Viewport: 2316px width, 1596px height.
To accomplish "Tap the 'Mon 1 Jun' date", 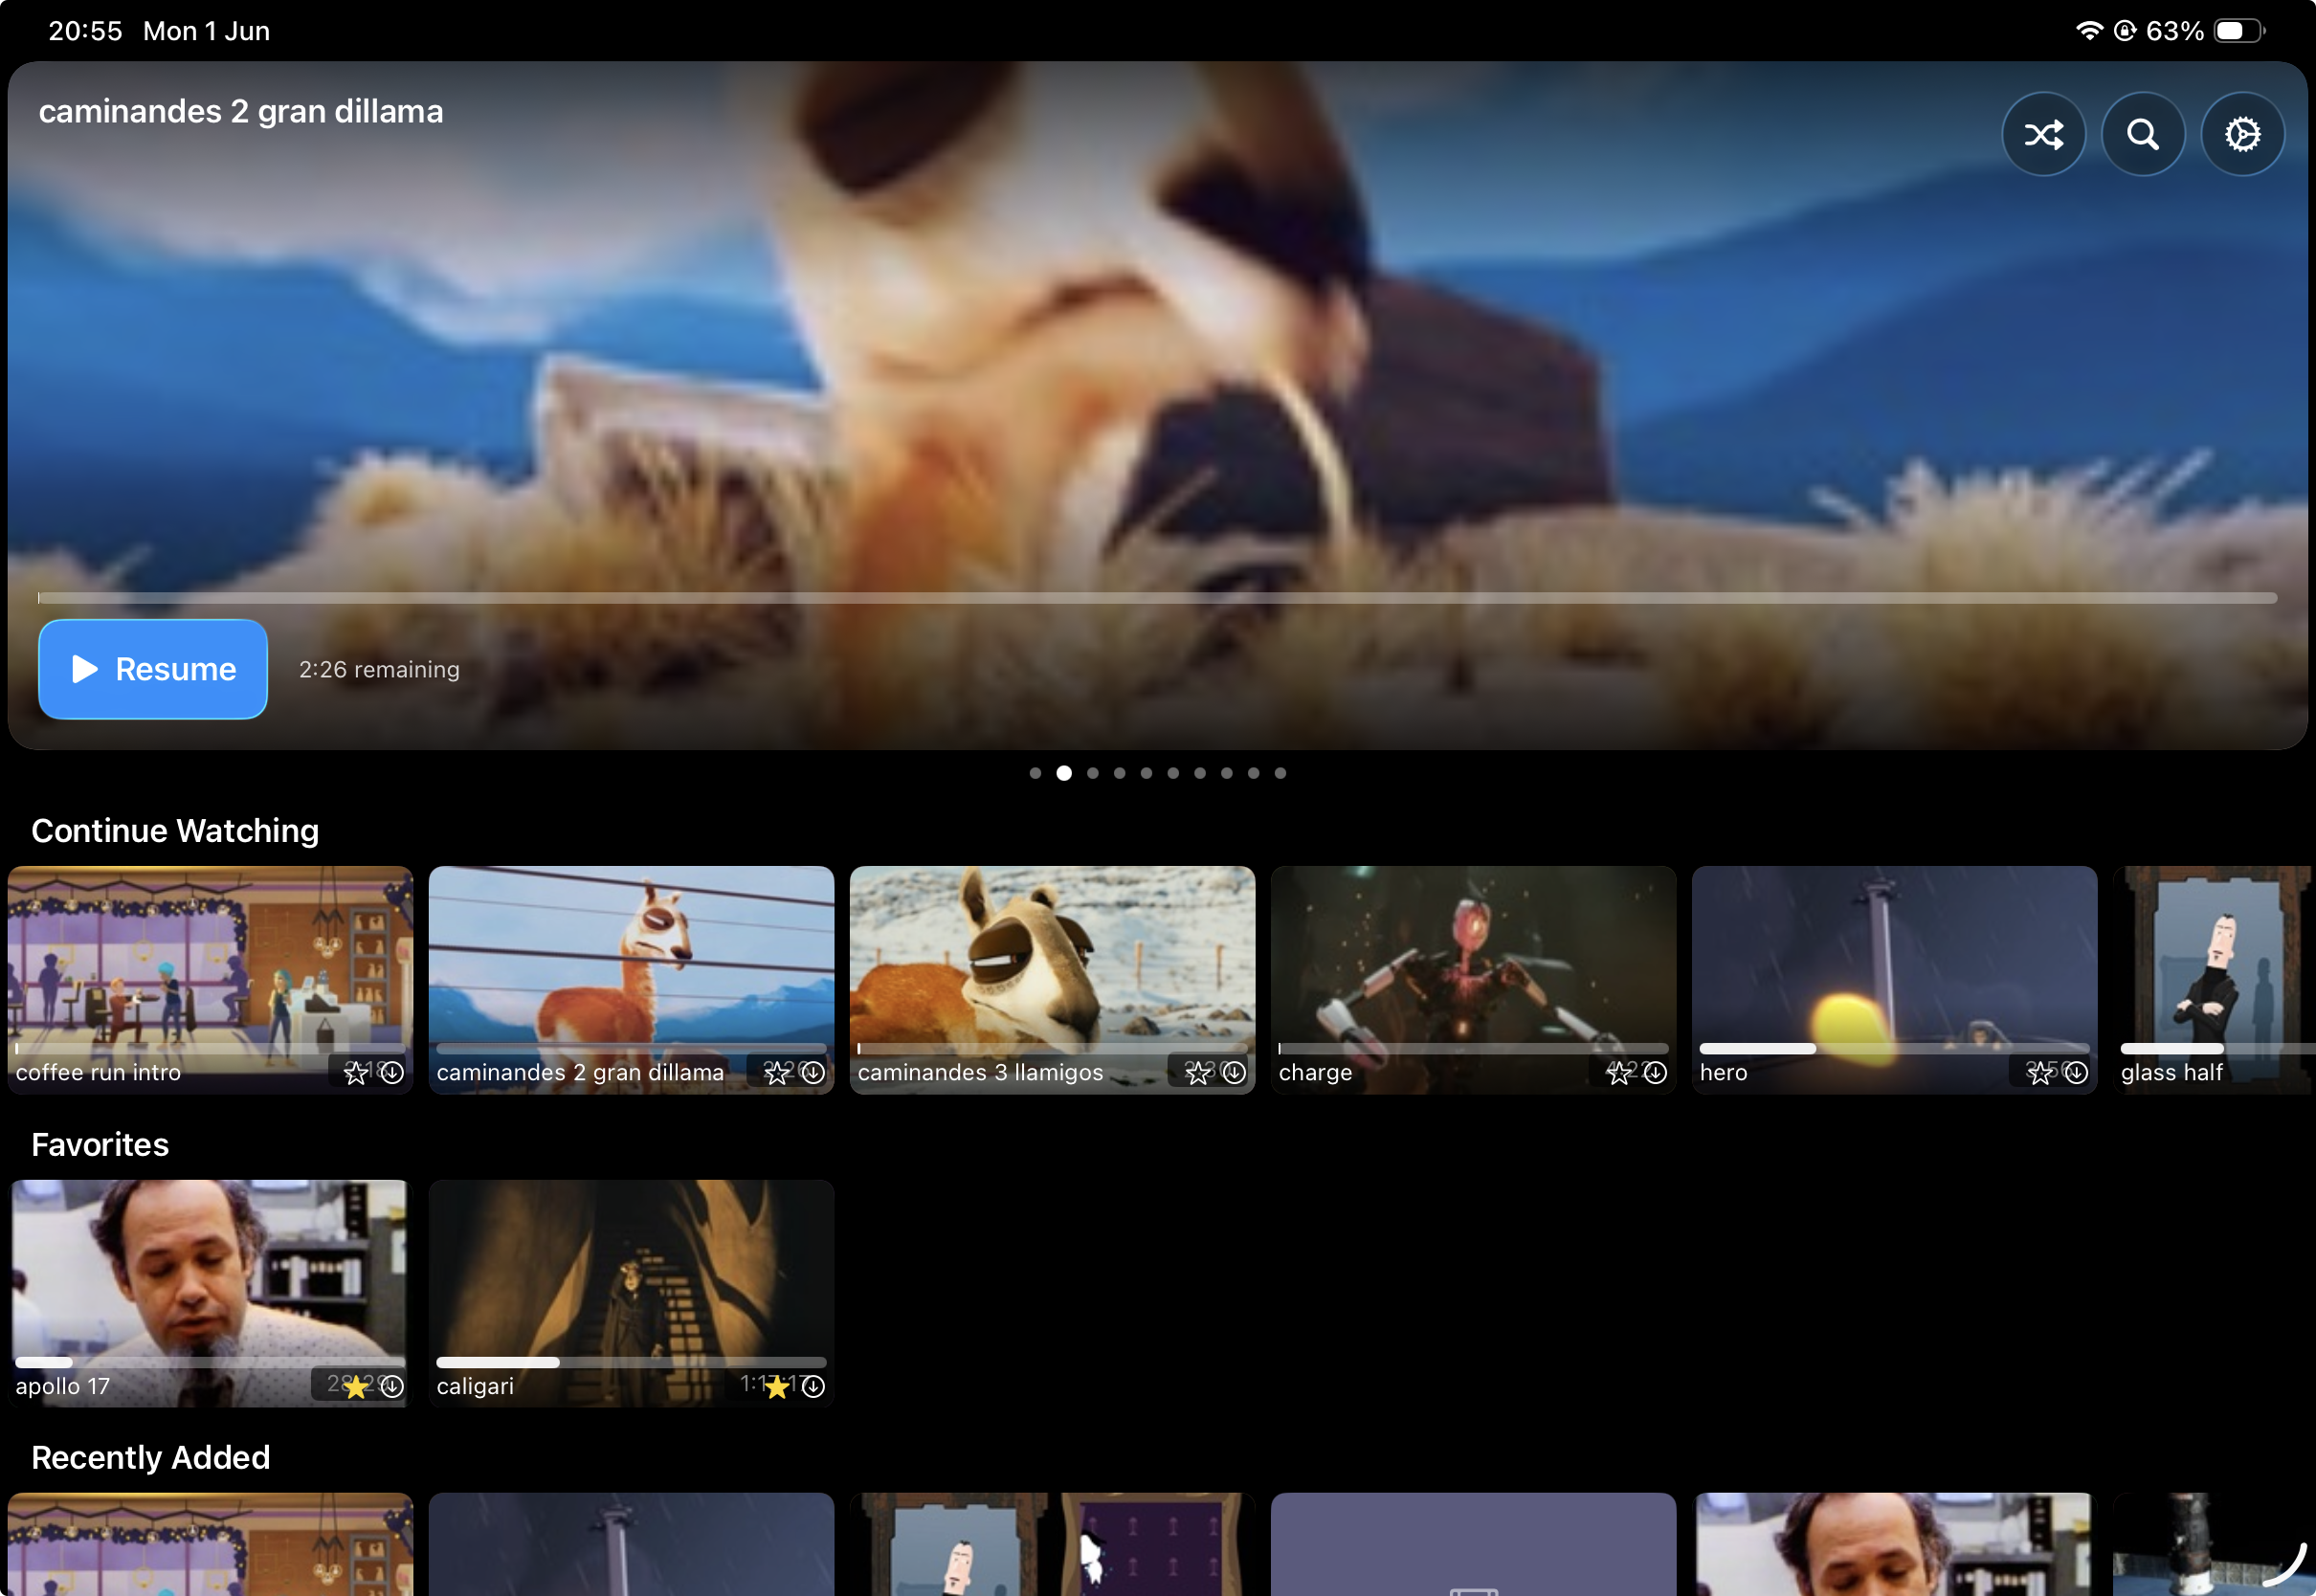I will pos(206,31).
